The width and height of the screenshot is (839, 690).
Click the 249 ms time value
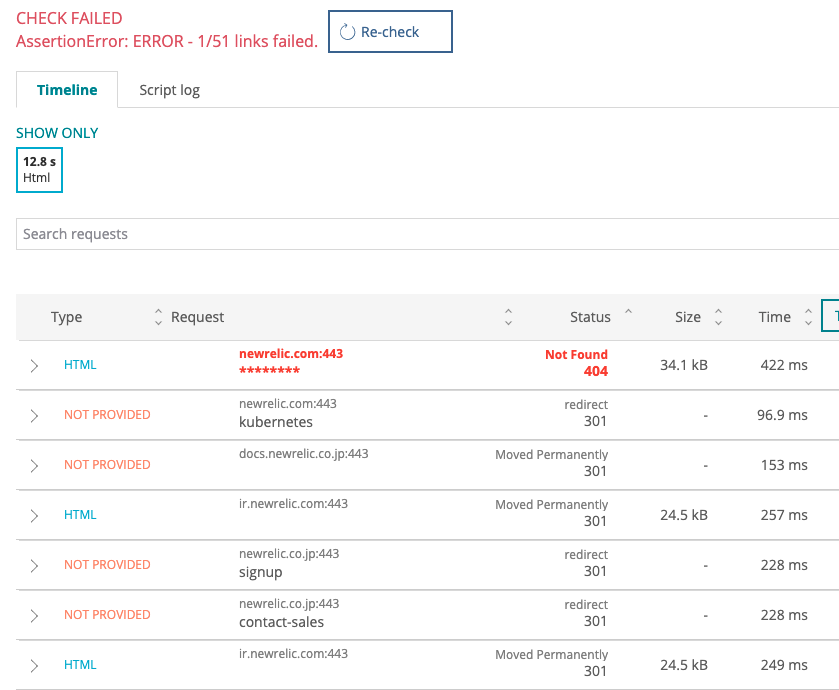(x=784, y=665)
